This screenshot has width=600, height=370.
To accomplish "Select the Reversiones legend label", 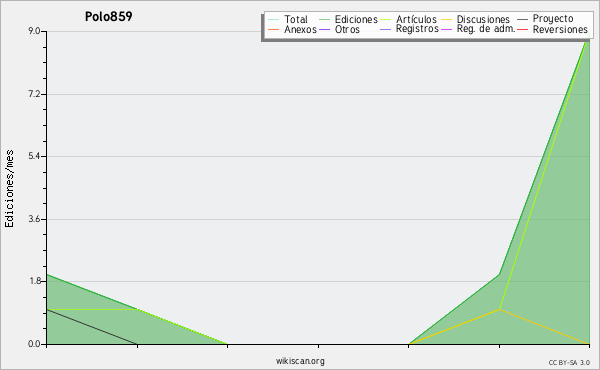I will pos(560,29).
